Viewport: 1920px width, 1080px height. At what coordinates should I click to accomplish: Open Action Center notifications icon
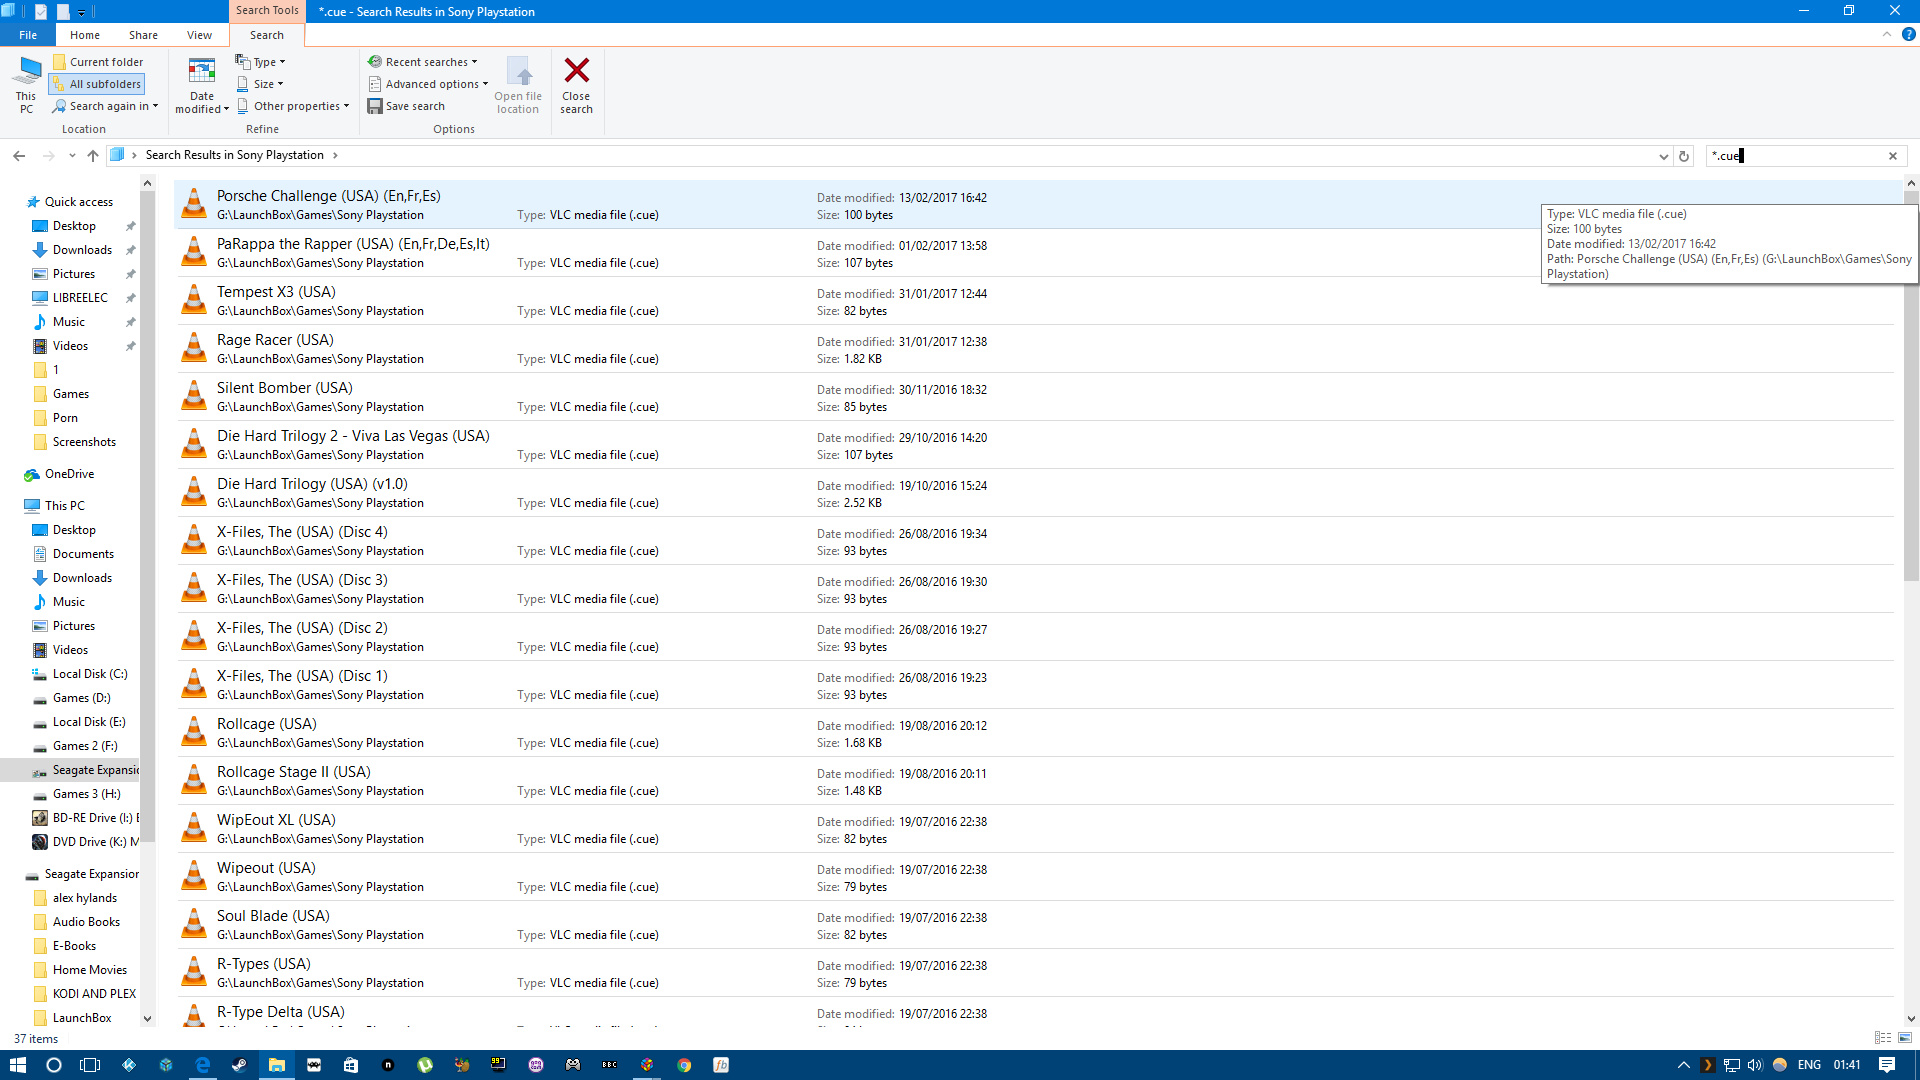click(1887, 1065)
